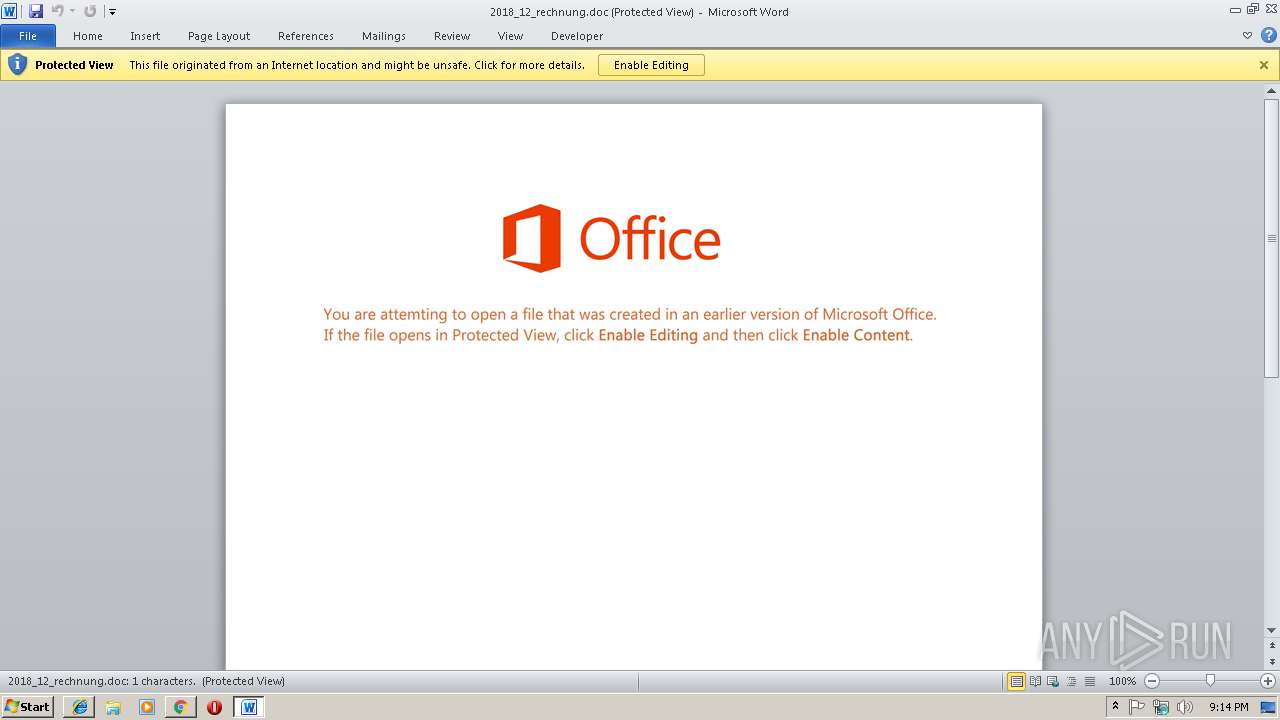Click the 9:14 PM system clock
This screenshot has width=1280, height=720.
click(x=1228, y=707)
